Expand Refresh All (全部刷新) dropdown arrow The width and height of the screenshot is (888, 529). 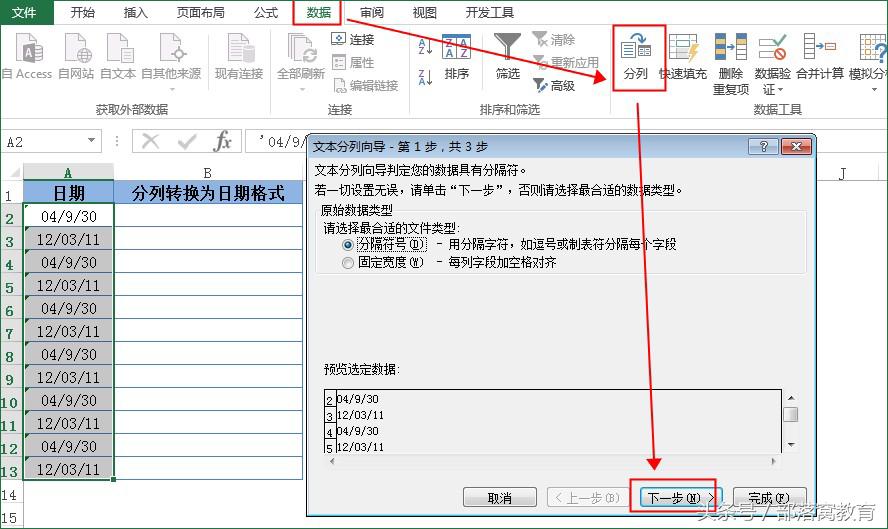pyautogui.click(x=302, y=89)
